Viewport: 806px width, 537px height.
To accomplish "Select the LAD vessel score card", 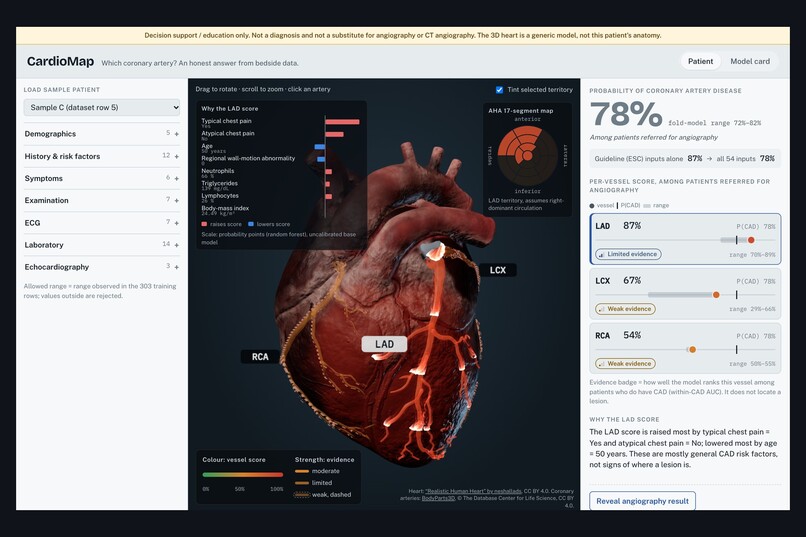I will [685, 239].
